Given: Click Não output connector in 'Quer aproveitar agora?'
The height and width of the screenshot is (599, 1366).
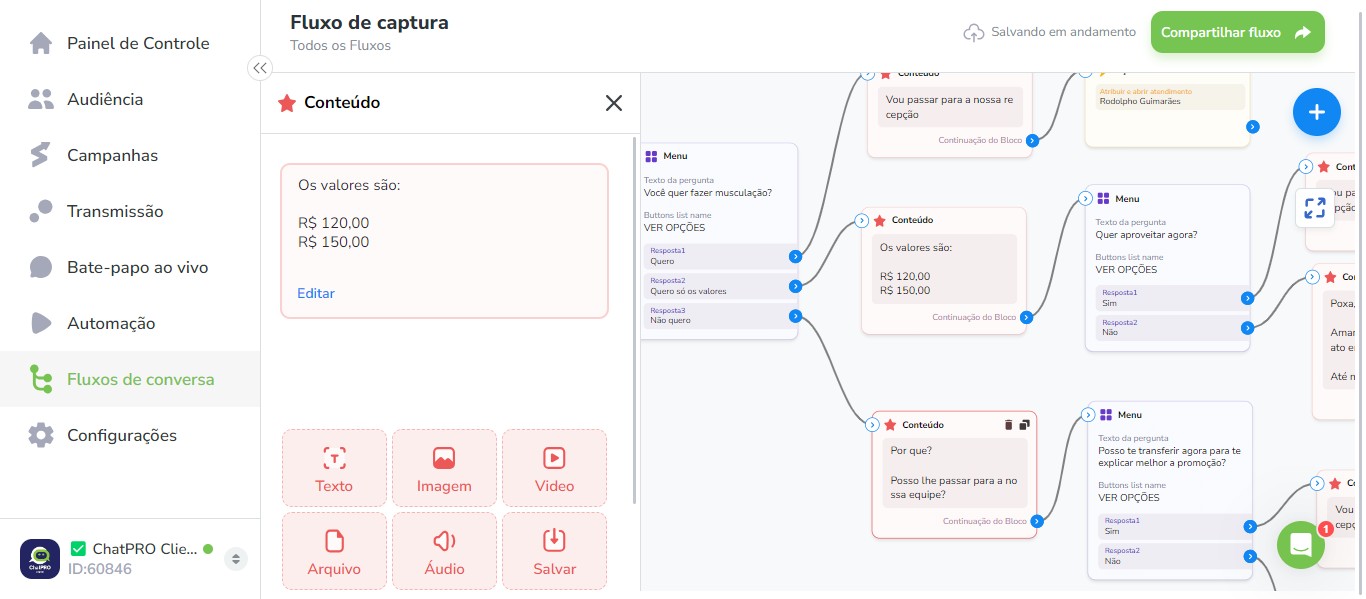Looking at the screenshot, I should (x=1247, y=328).
